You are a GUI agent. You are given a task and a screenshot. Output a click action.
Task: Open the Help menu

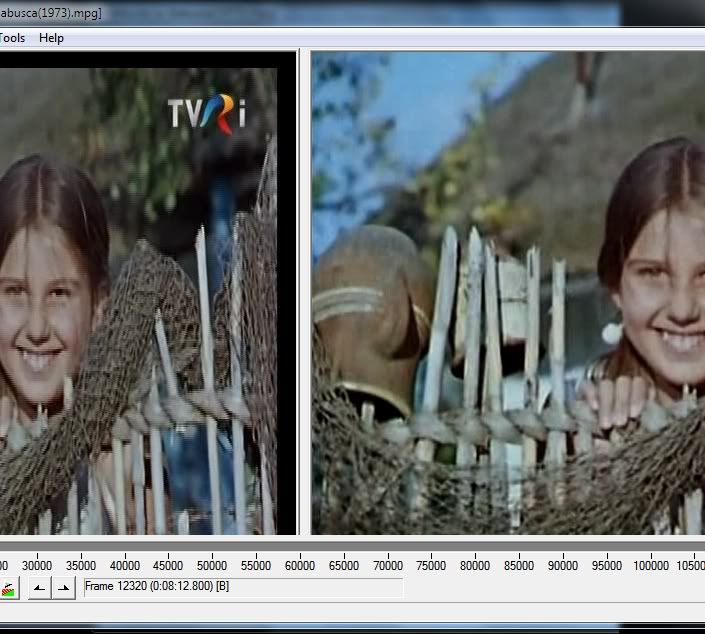click(51, 38)
